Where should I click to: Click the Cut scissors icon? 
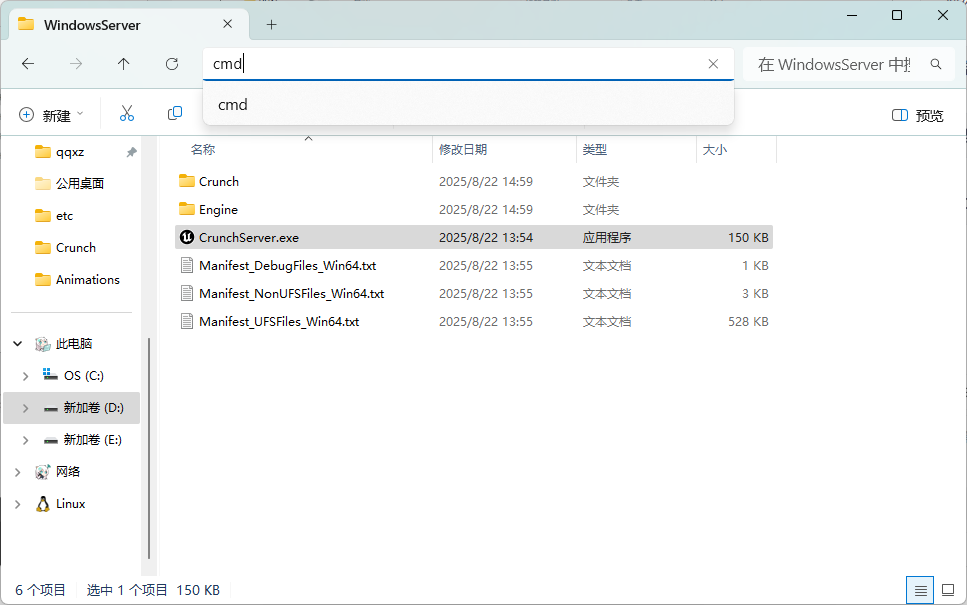click(127, 115)
